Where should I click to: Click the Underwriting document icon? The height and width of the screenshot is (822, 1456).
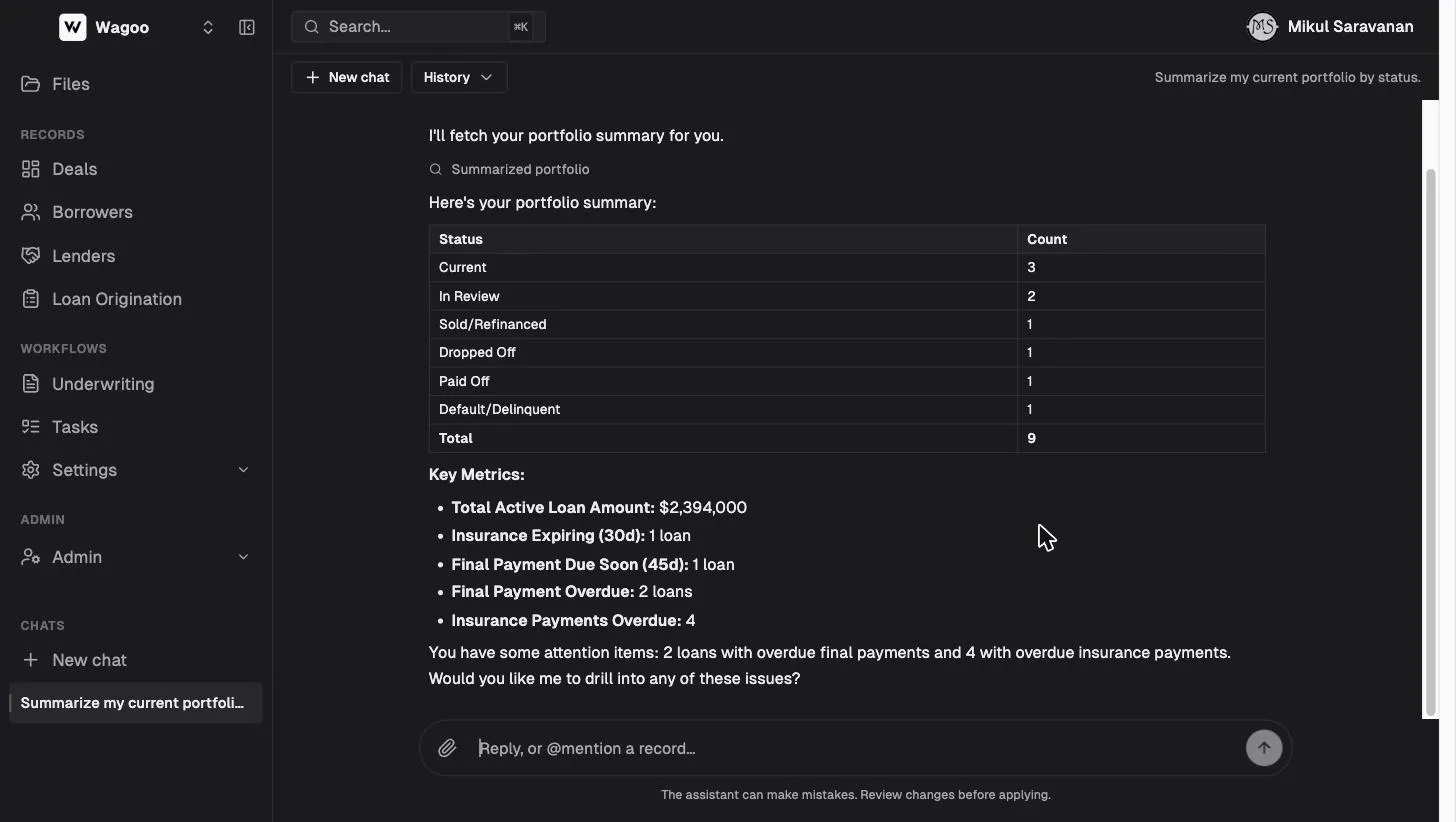pos(31,384)
